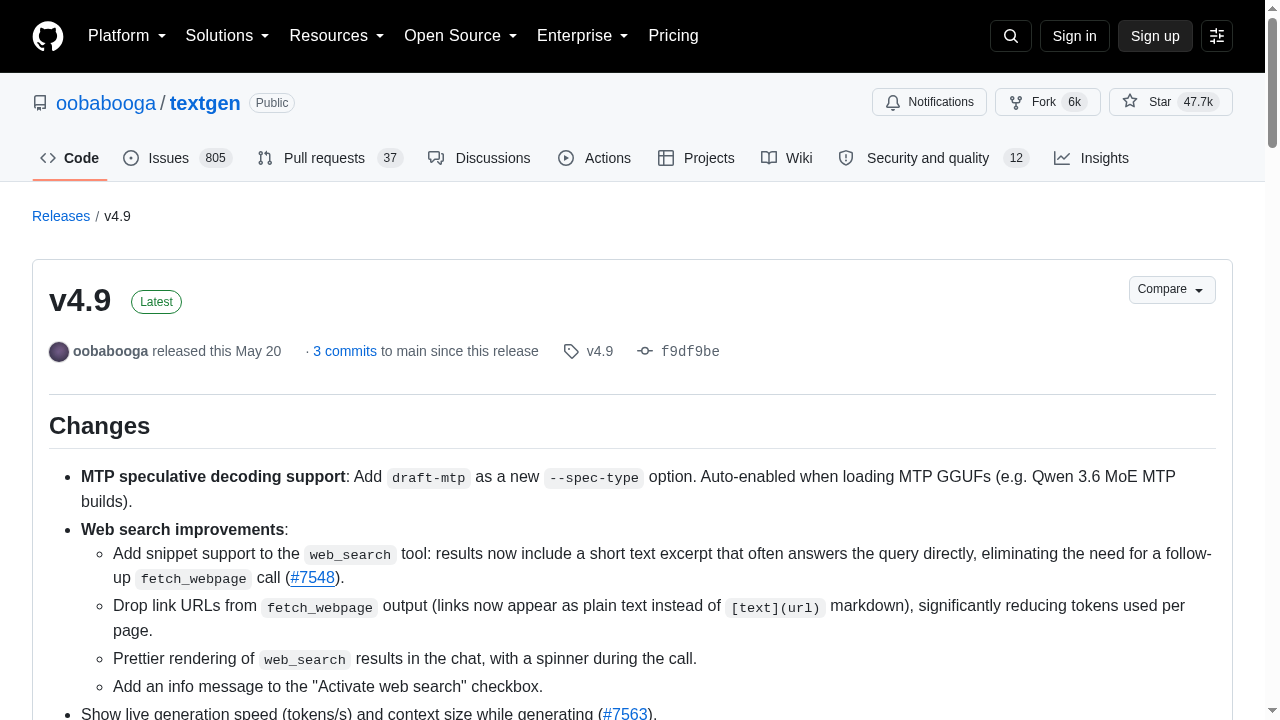Click the tag icon next to v4.9
The image size is (1280, 720).
click(x=571, y=351)
